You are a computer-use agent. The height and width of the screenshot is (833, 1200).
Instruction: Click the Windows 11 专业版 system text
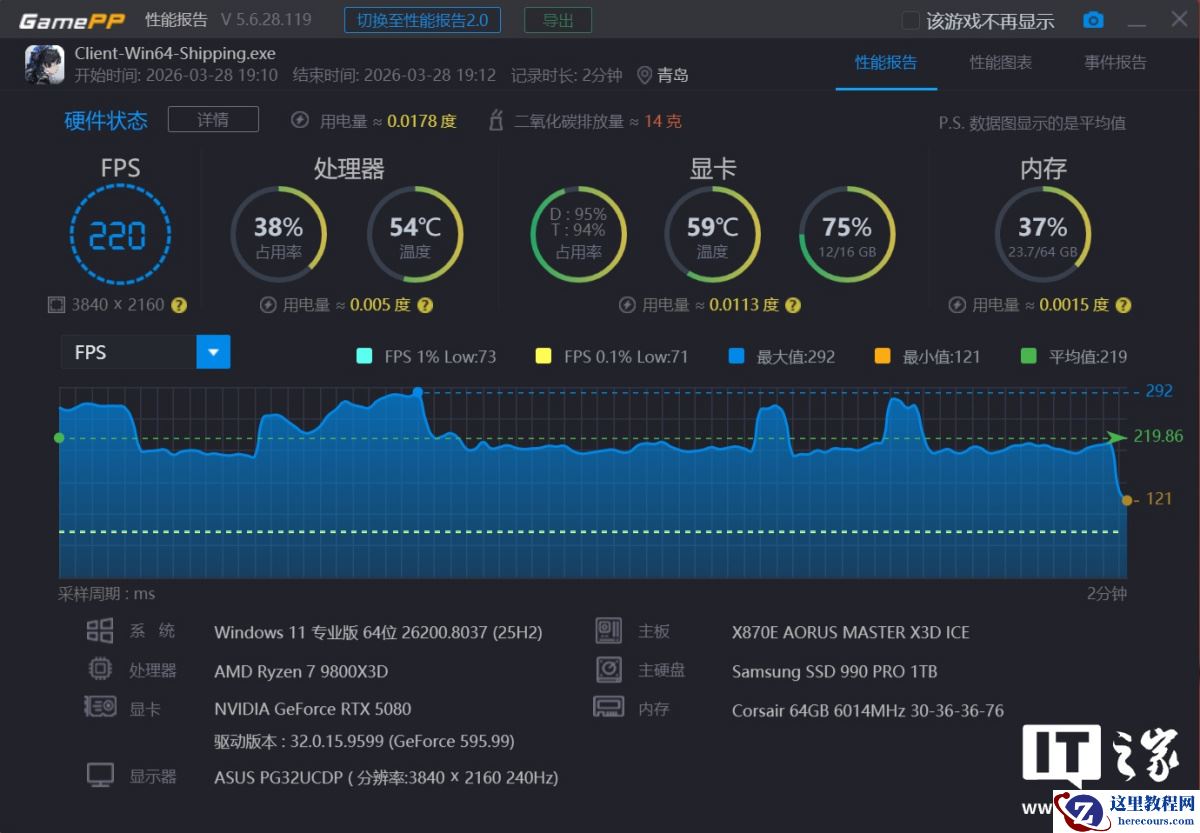pyautogui.click(x=378, y=632)
